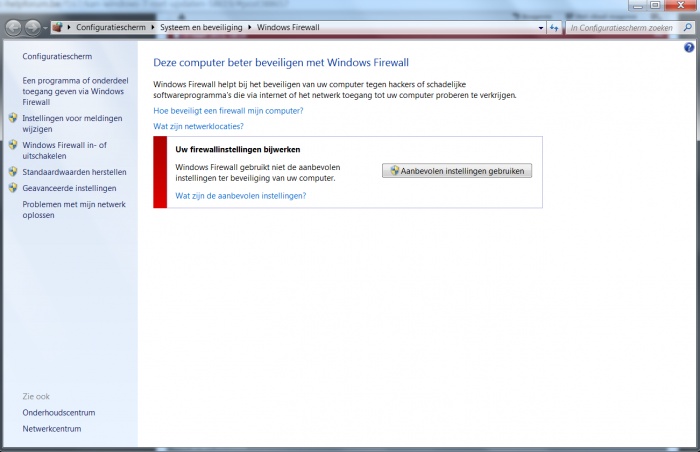Close the Windows Firewall window
This screenshot has height=452, width=700.
681,5
